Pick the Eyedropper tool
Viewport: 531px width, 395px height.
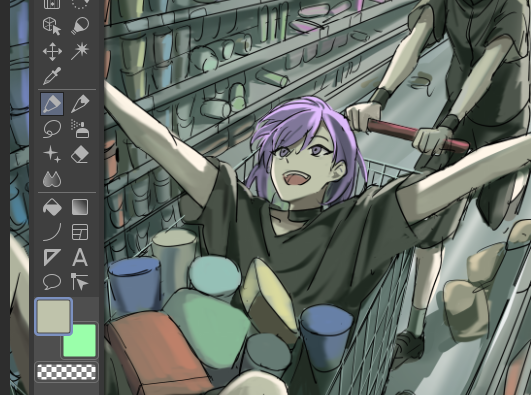52,76
